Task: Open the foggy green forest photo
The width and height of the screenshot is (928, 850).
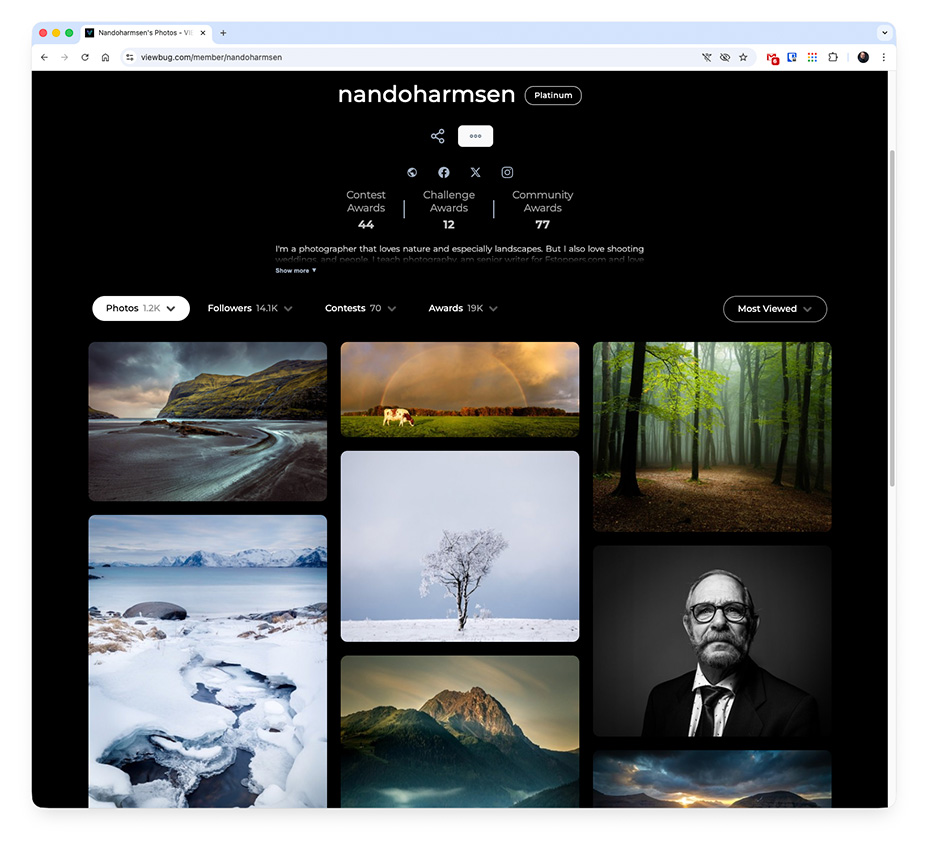Action: (x=712, y=436)
